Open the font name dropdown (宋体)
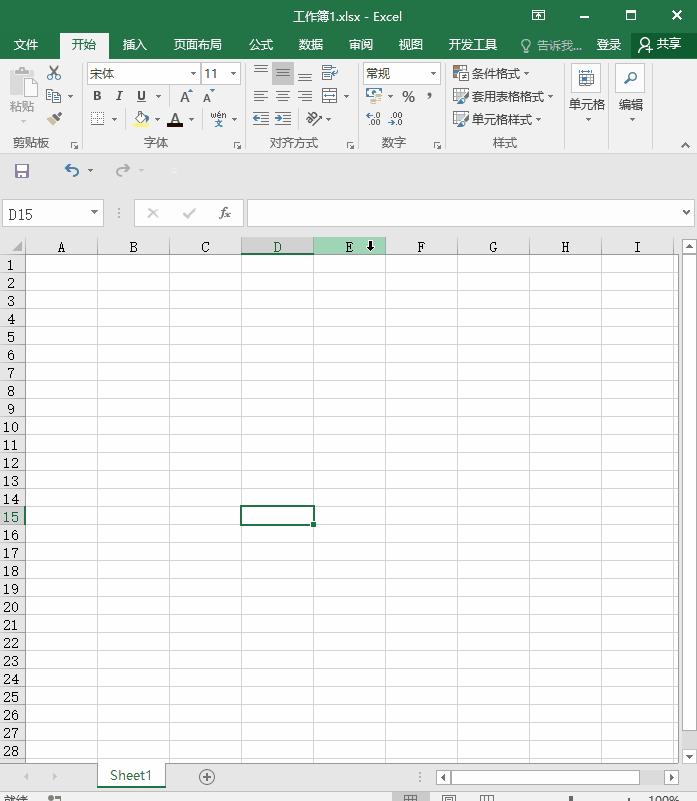697x801 pixels. [x=193, y=74]
